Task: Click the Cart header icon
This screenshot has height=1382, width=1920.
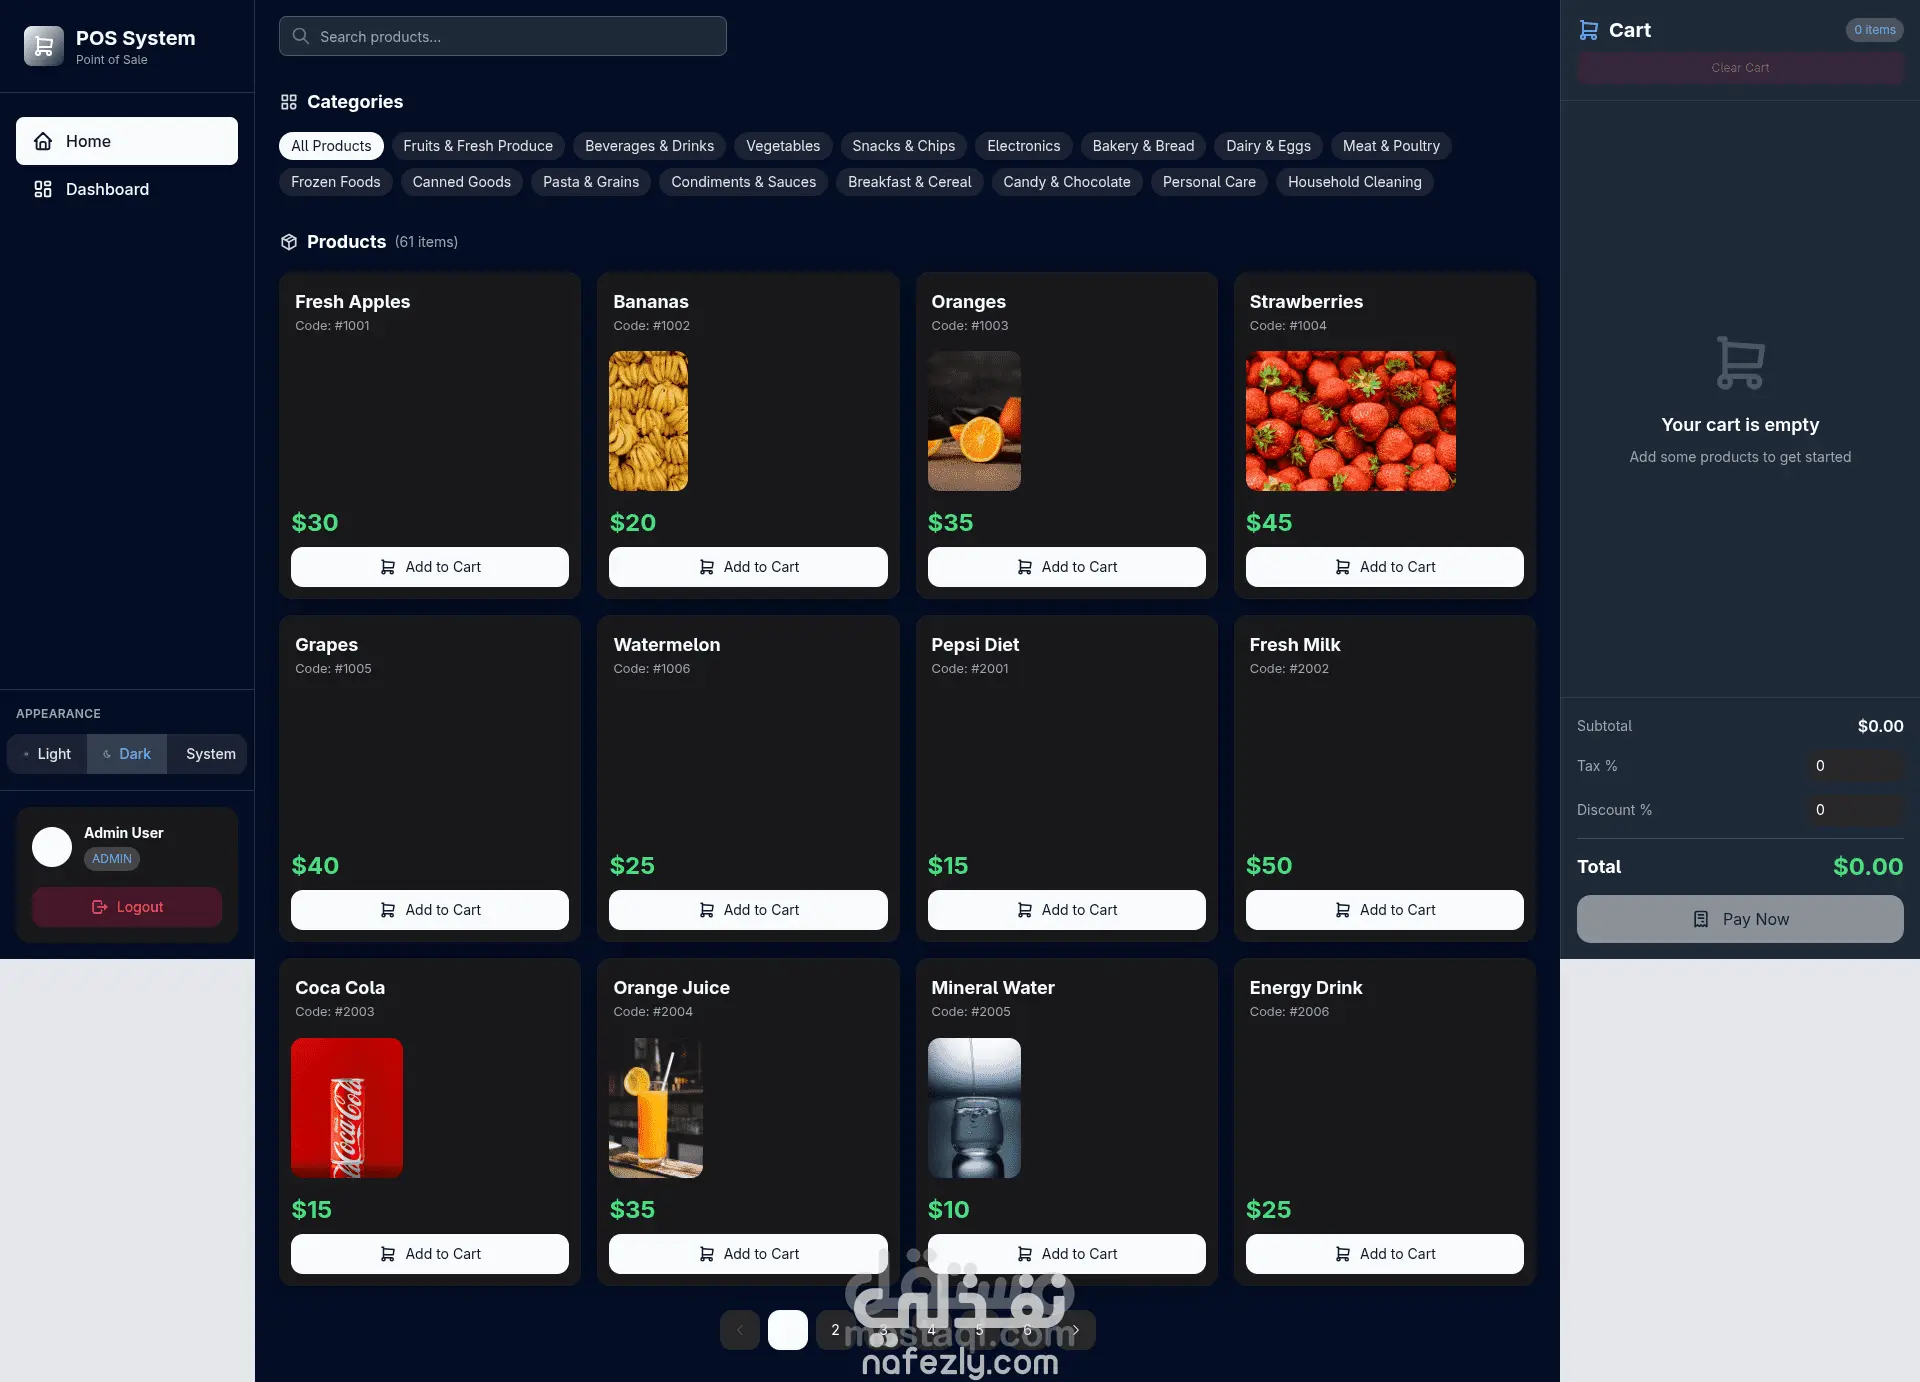Action: click(x=1588, y=30)
